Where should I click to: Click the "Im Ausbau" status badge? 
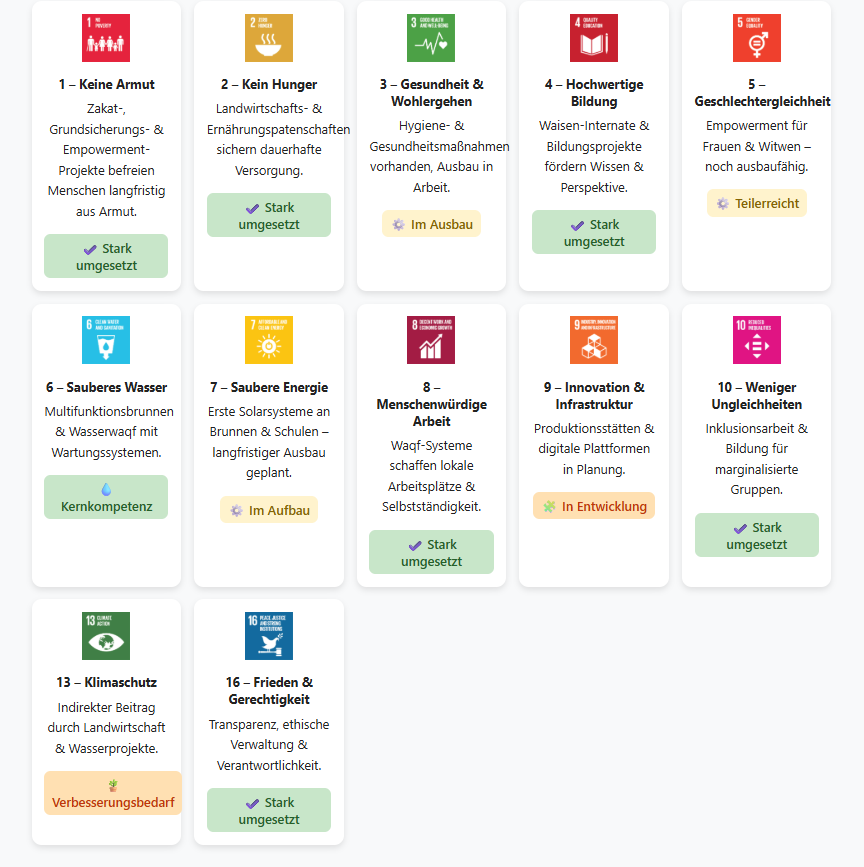click(x=431, y=224)
